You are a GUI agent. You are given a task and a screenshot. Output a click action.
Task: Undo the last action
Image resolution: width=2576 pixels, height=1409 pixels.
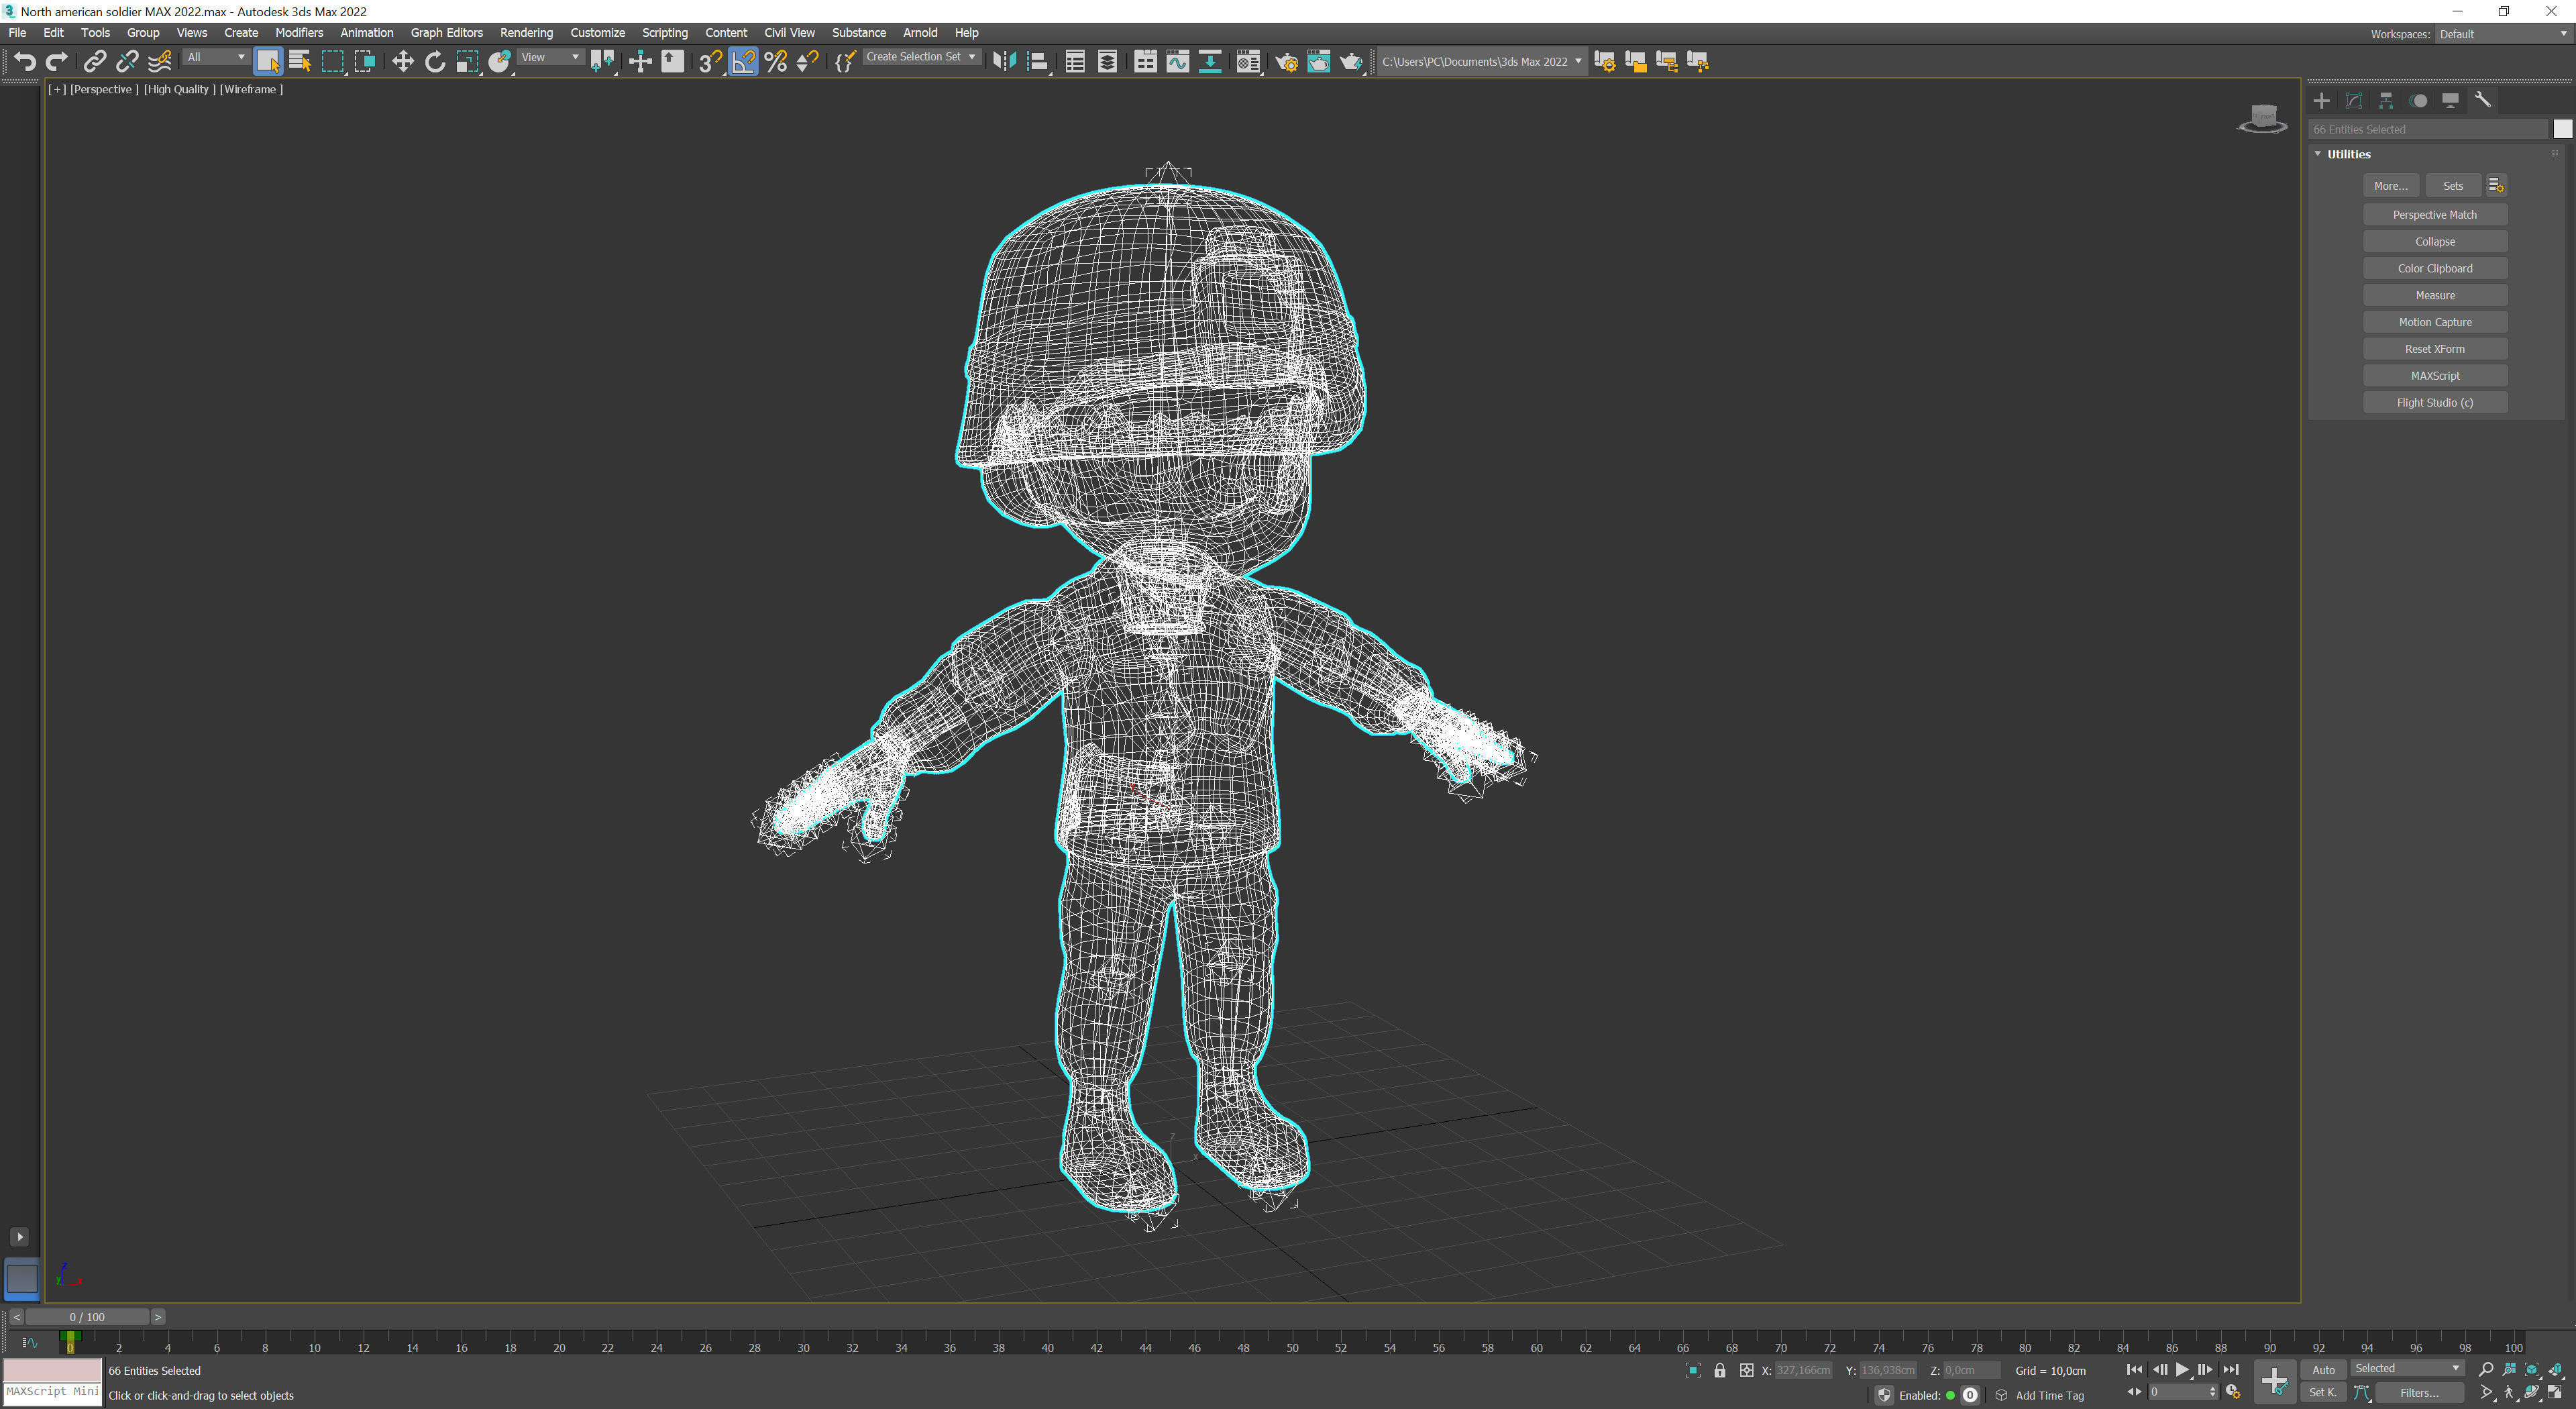[x=25, y=62]
